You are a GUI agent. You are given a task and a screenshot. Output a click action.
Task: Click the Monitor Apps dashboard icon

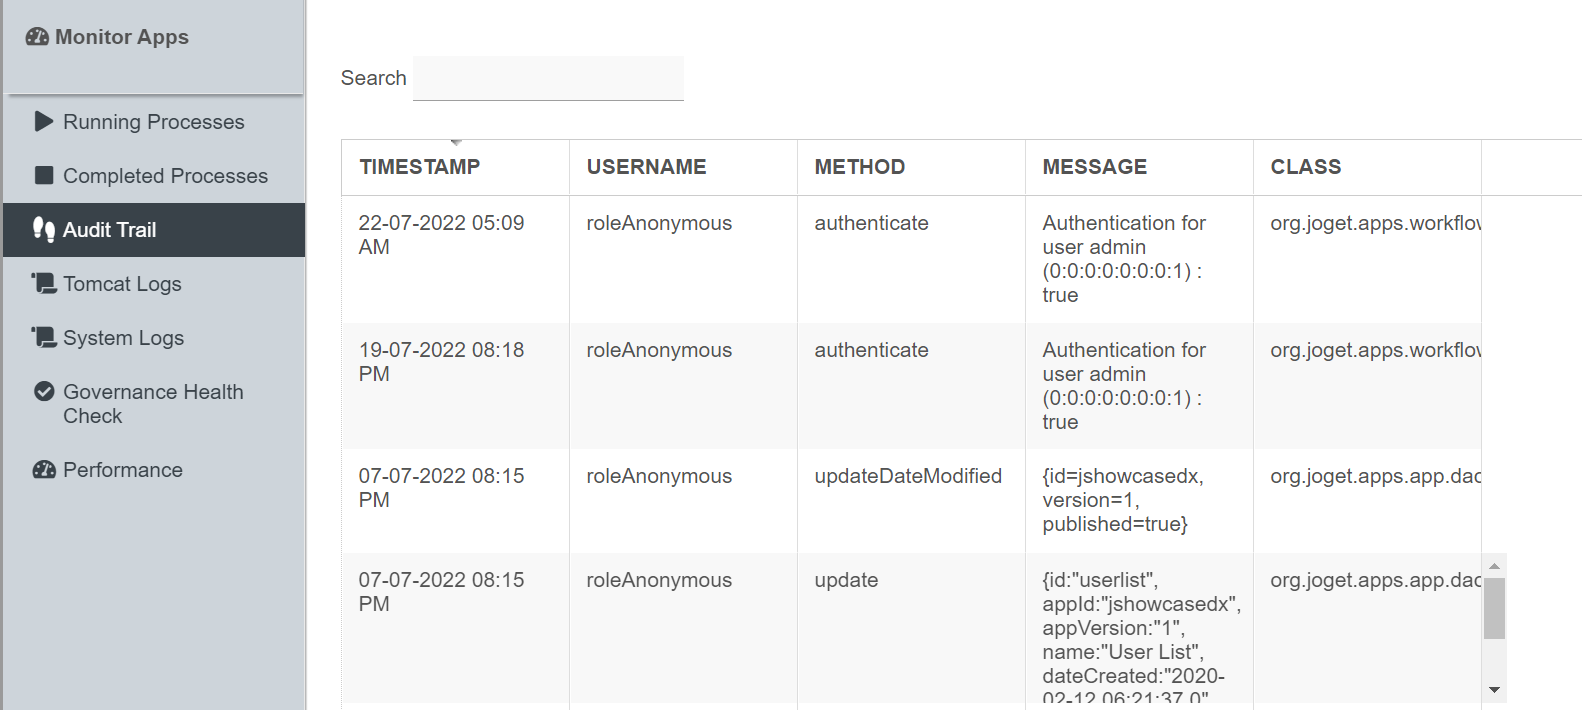(x=37, y=37)
